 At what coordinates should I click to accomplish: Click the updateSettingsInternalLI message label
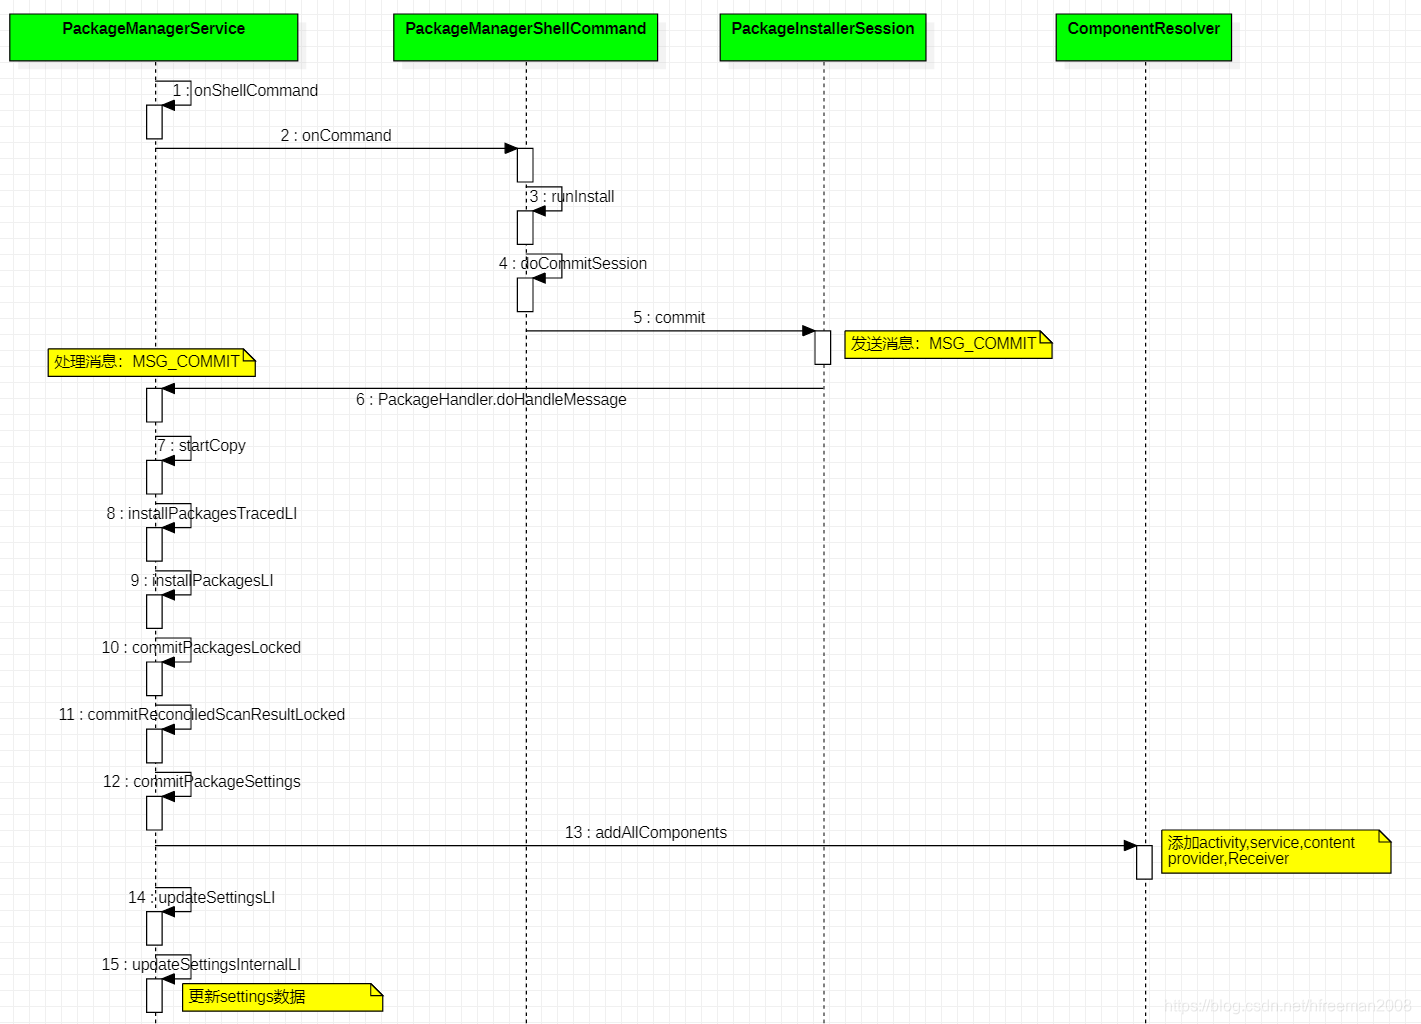click(x=200, y=965)
